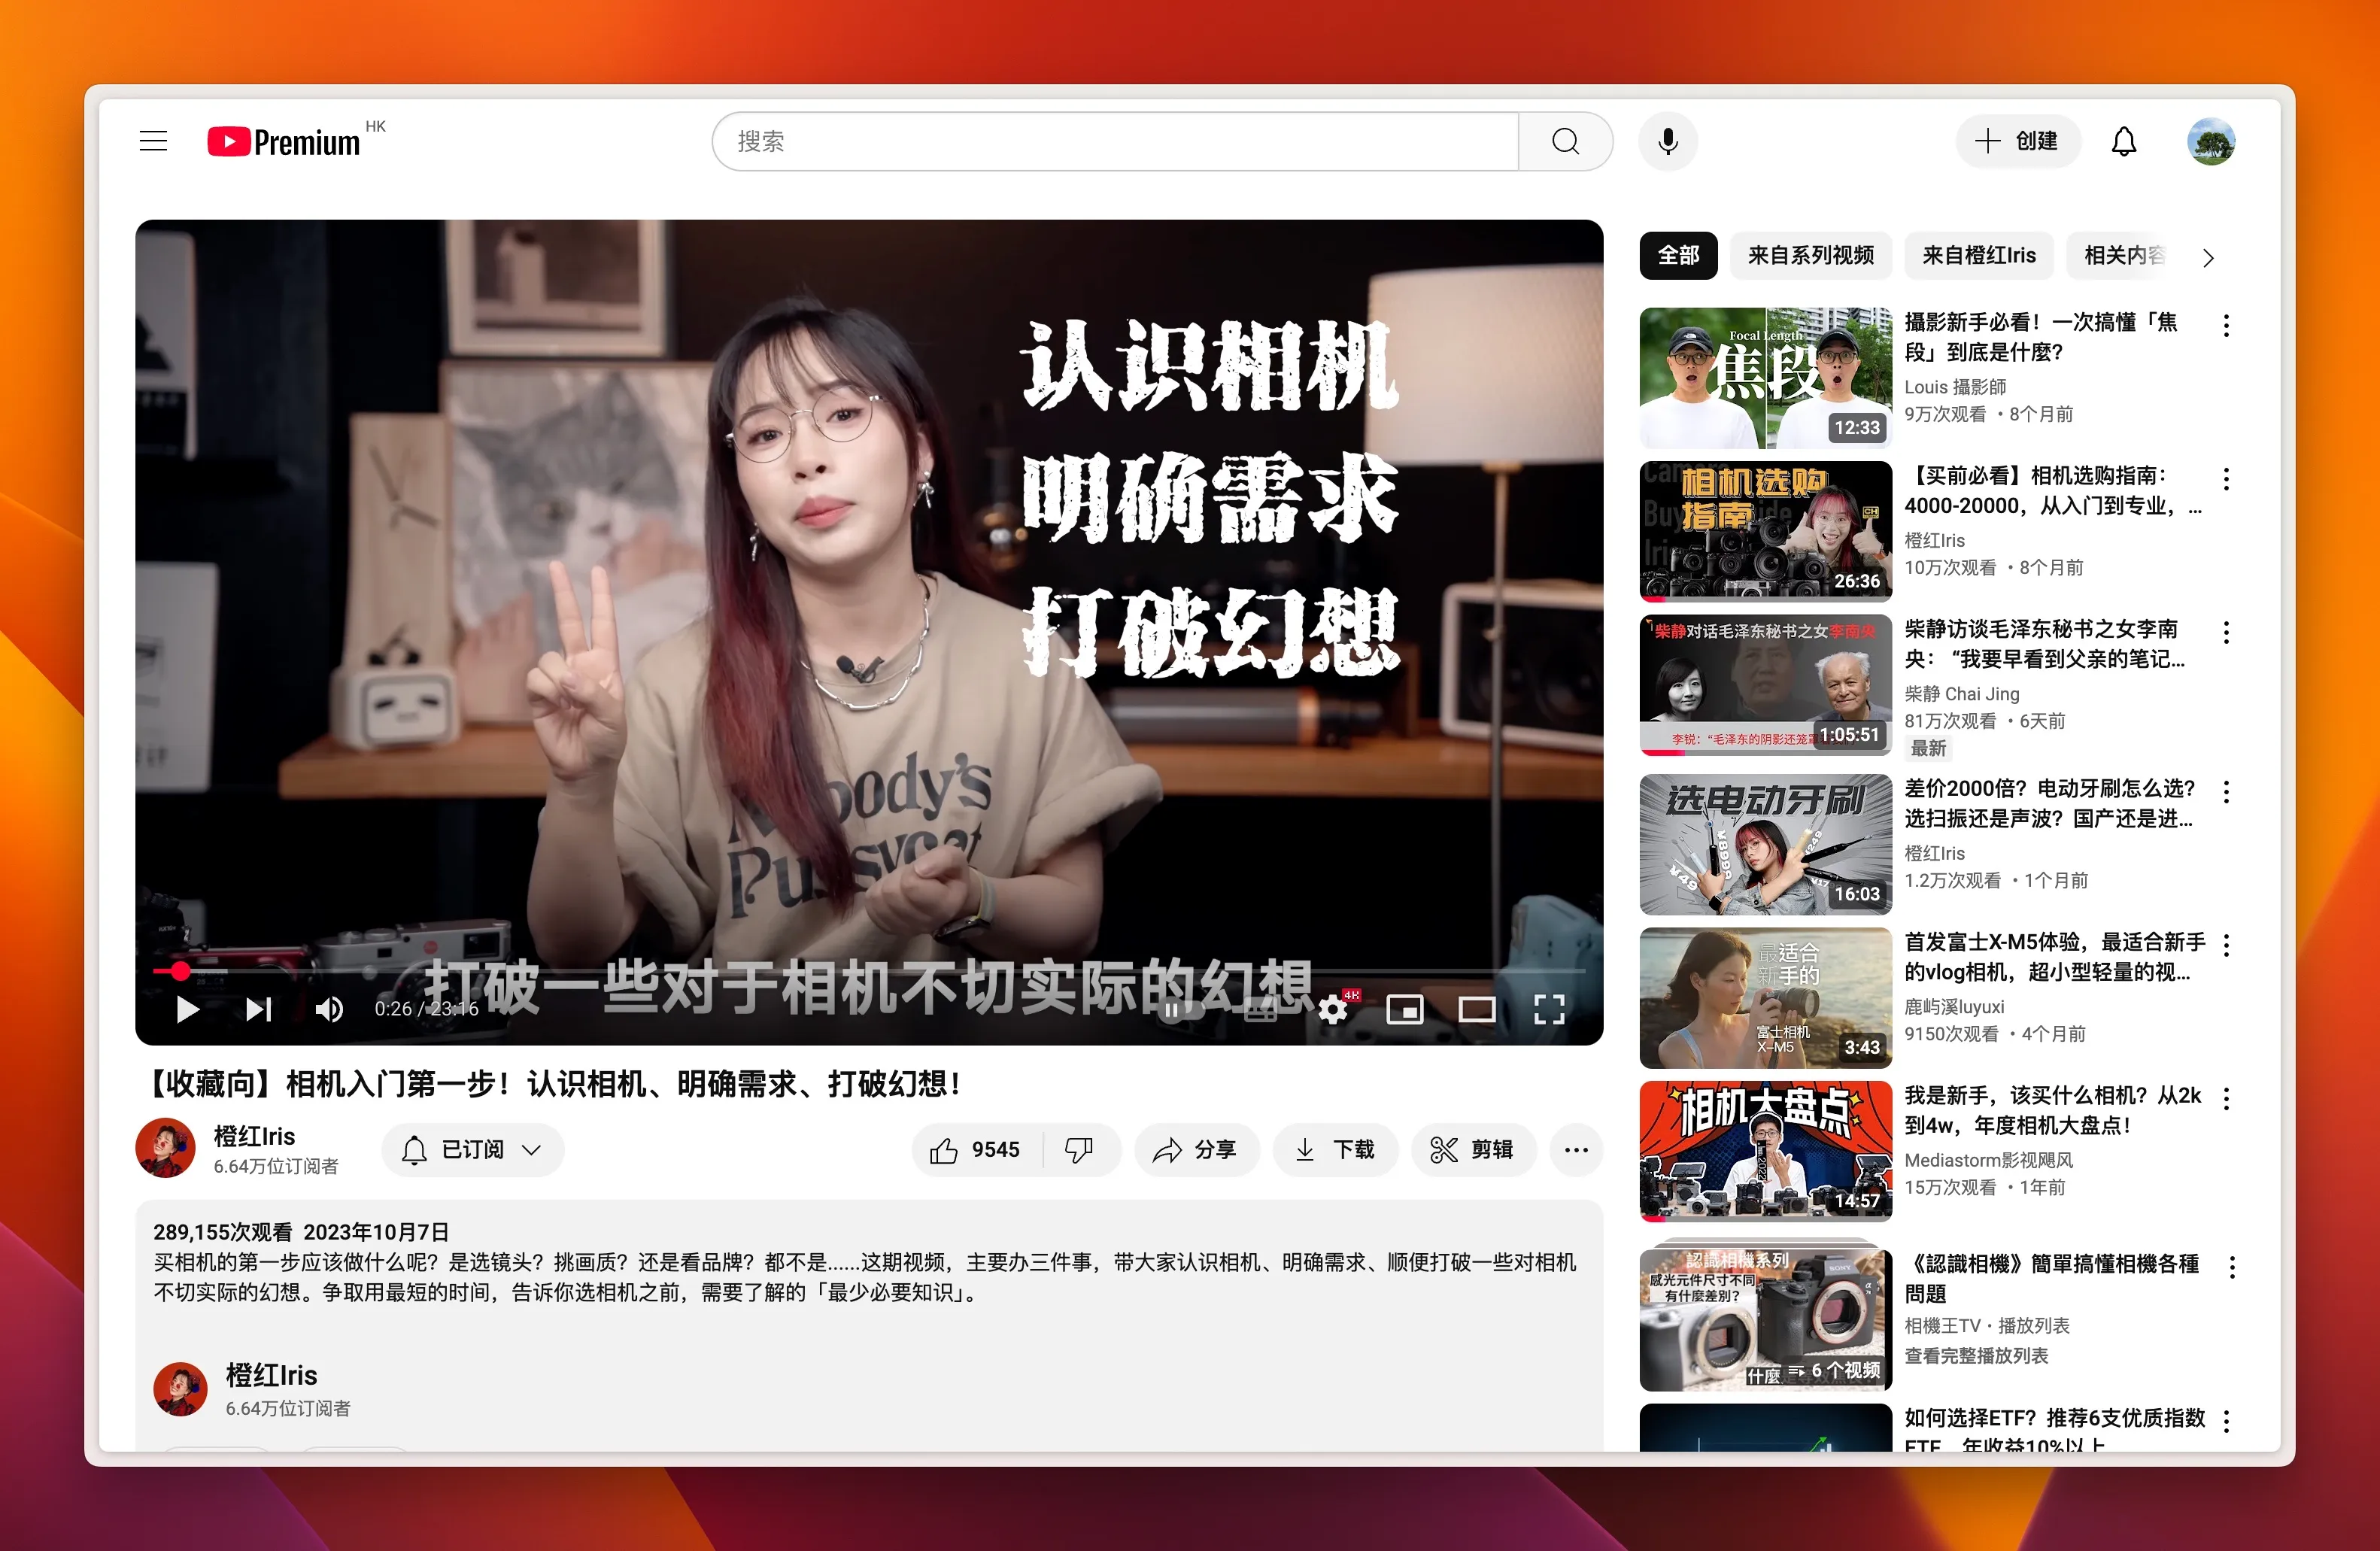
Task: Start voice search with microphone
Action: click(1667, 141)
